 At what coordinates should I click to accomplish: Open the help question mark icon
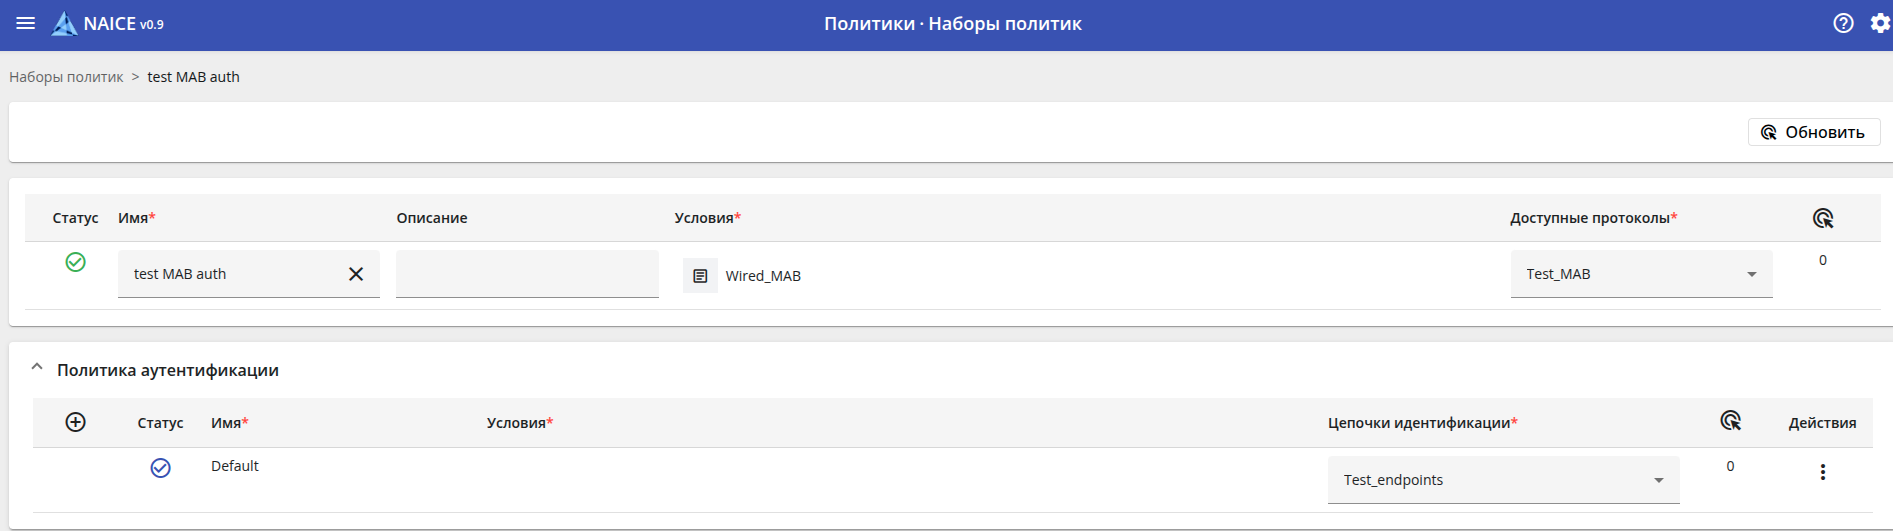click(x=1843, y=23)
